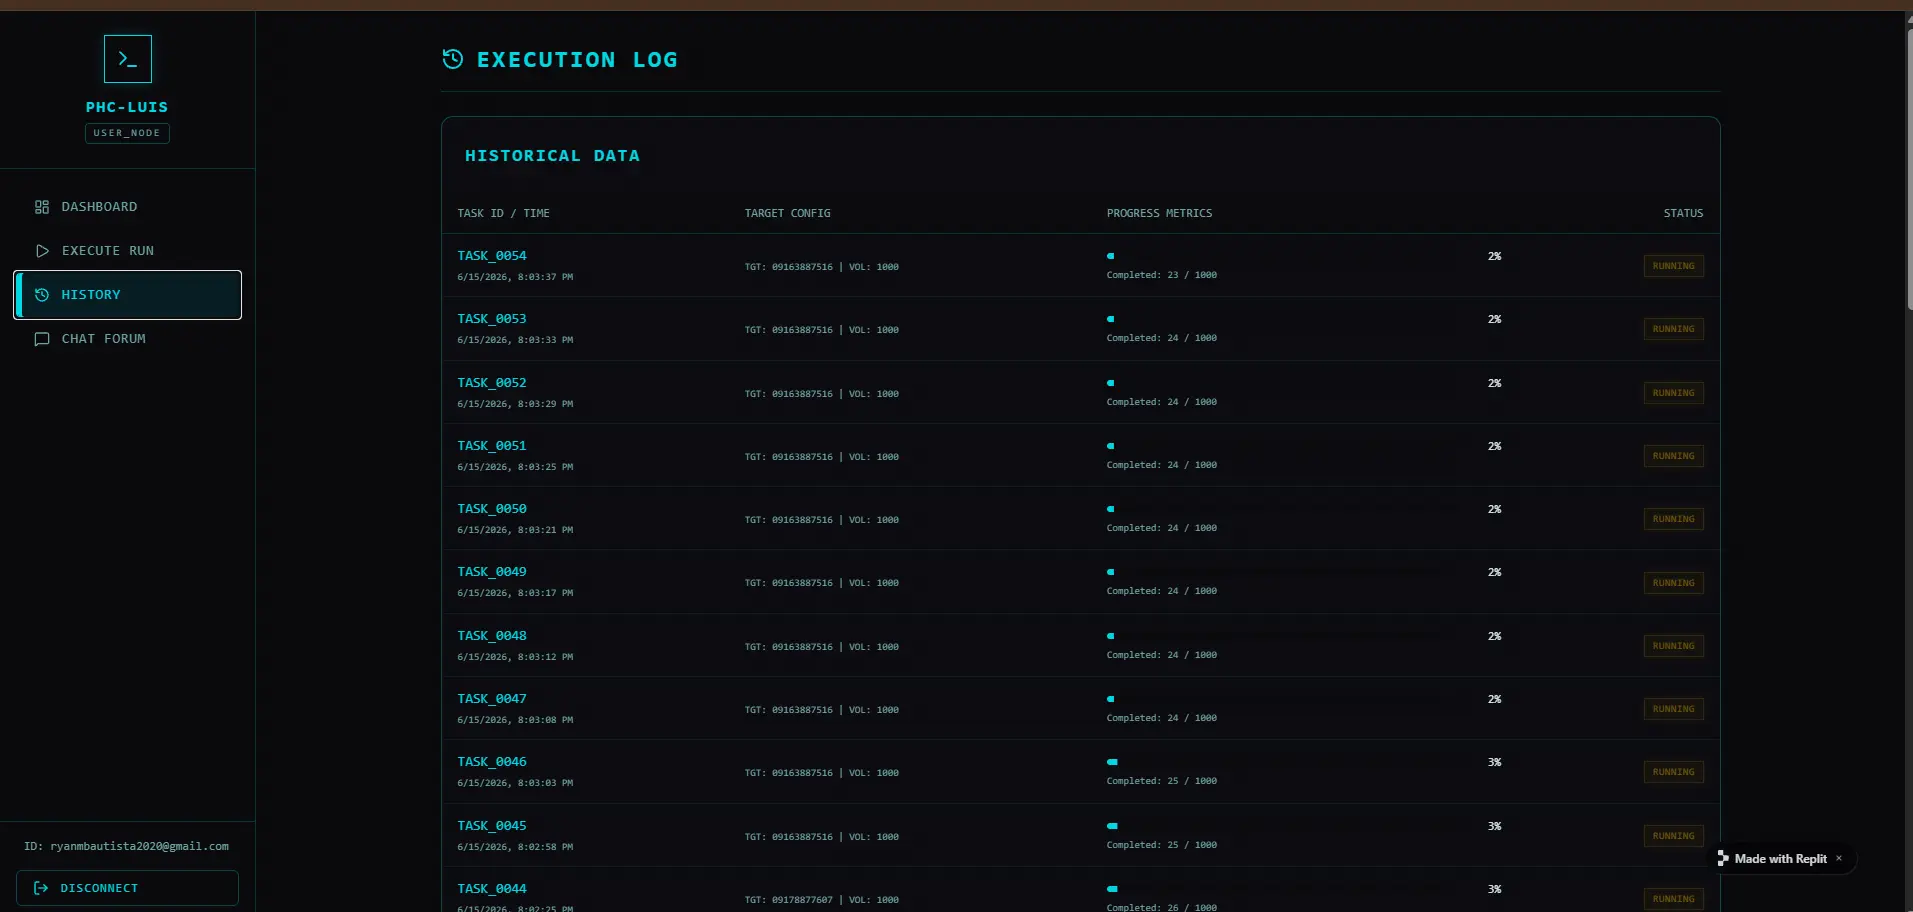Click RUNNING status badge for TASK_0050
The image size is (1913, 912).
click(1673, 519)
